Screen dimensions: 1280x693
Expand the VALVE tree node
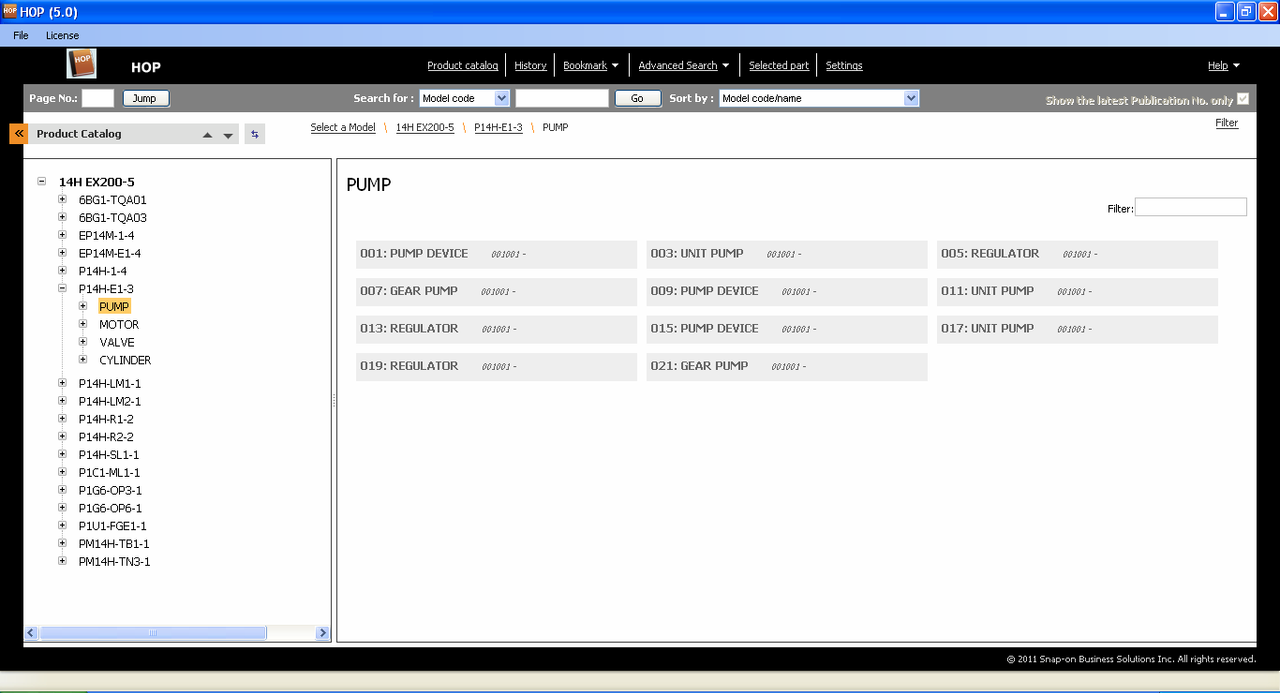coord(83,342)
